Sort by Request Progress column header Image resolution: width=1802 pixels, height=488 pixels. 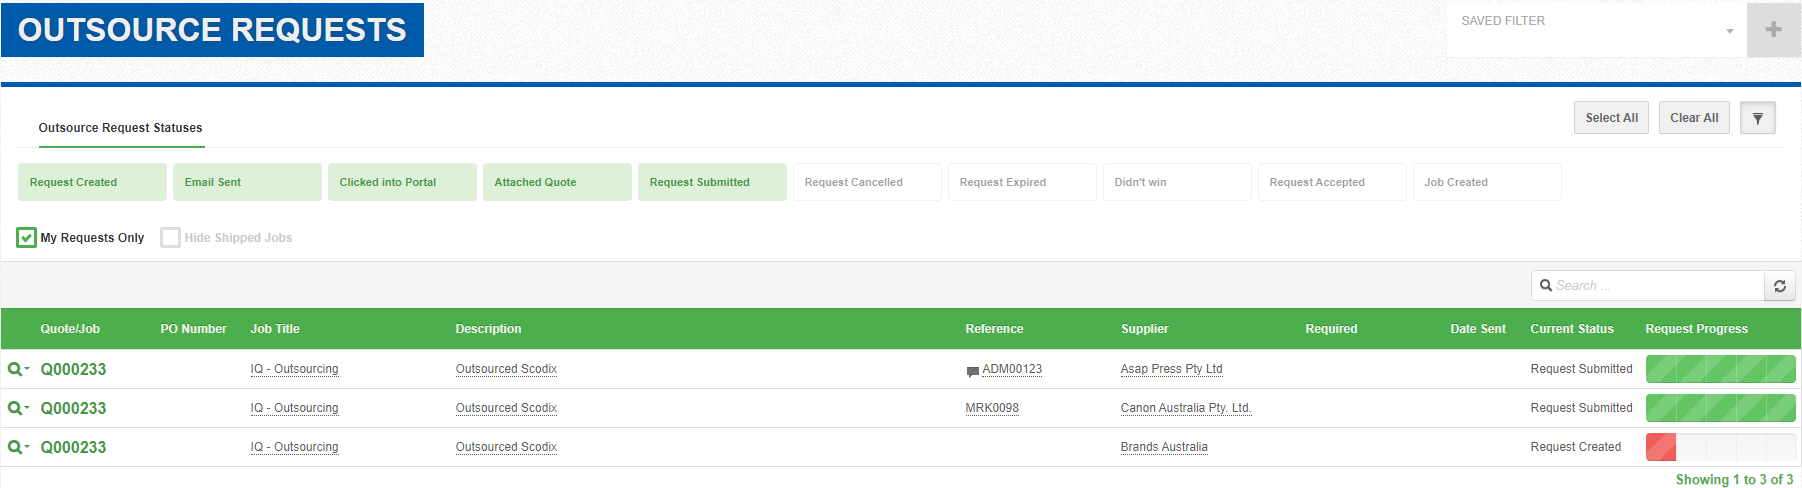point(1696,329)
